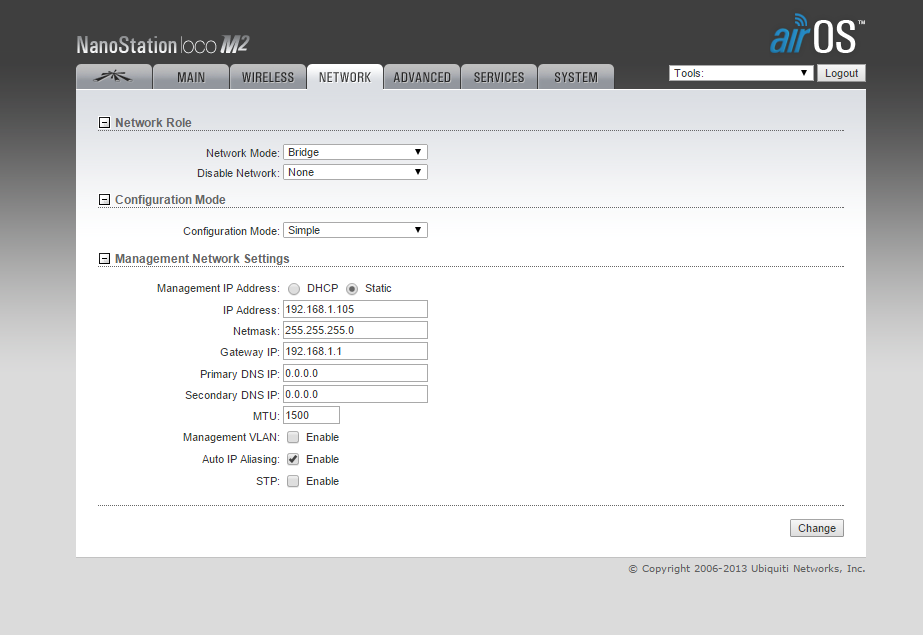Select the NETWORK tab

(x=345, y=77)
